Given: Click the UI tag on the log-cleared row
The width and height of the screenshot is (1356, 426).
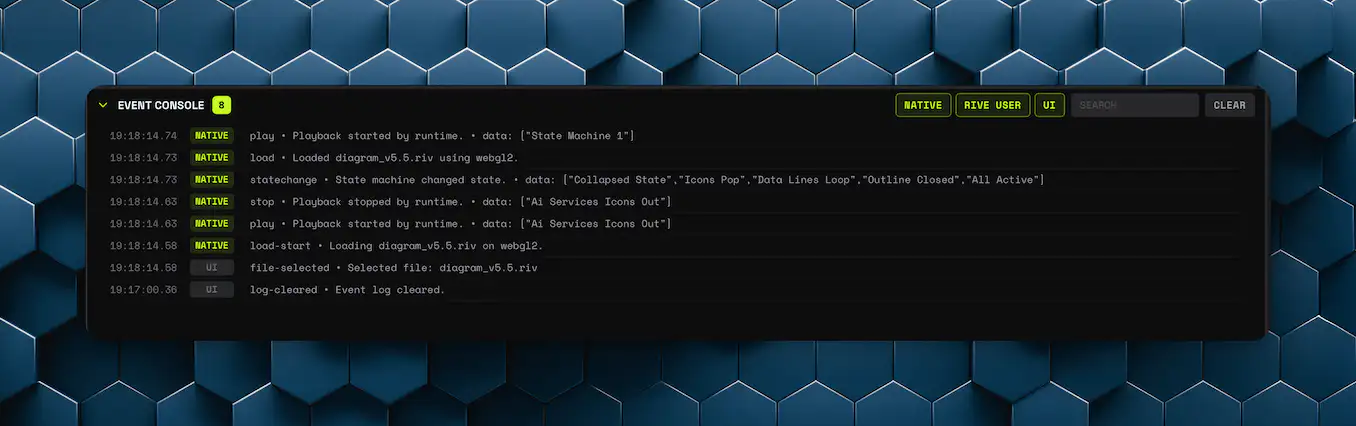Looking at the screenshot, I should click(212, 290).
